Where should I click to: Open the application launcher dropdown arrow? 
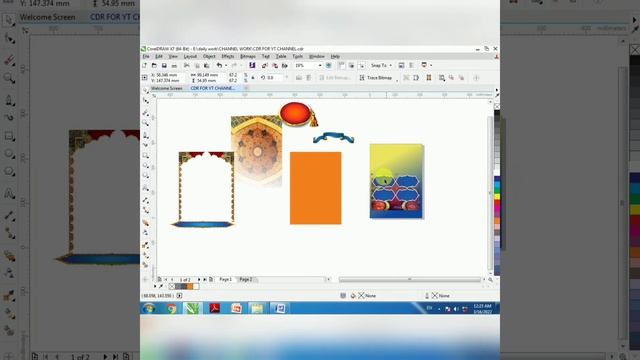coord(431,65)
